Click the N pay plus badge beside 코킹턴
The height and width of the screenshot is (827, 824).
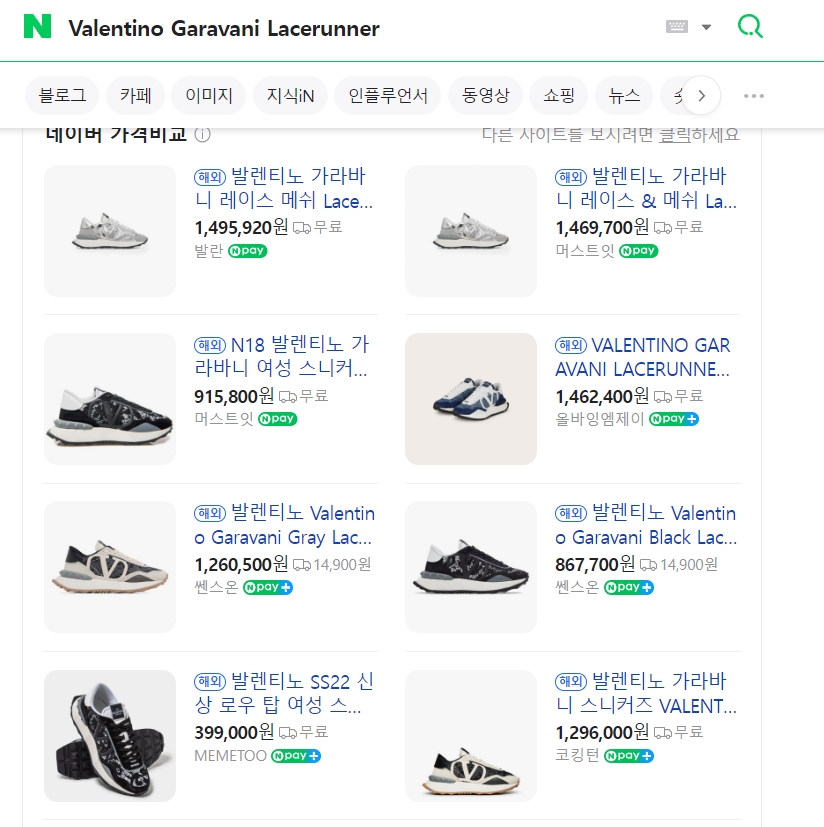coord(629,756)
